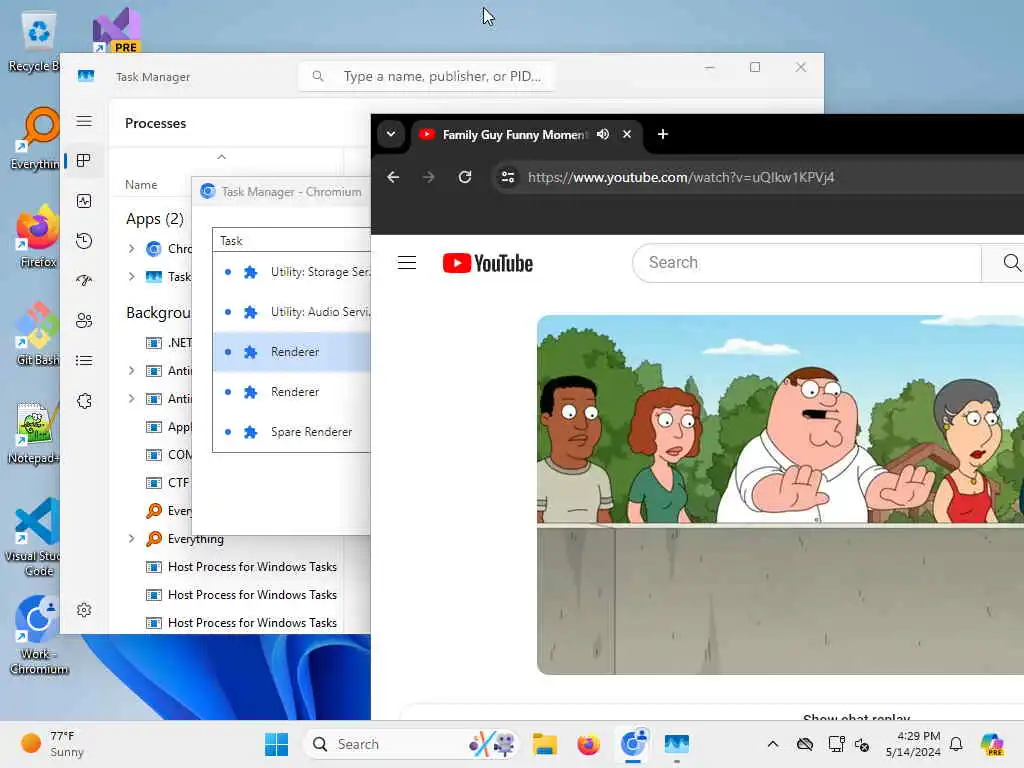Viewport: 1024px width, 768px height.
Task: Open Everything desktop shortcut
Action: point(37,138)
